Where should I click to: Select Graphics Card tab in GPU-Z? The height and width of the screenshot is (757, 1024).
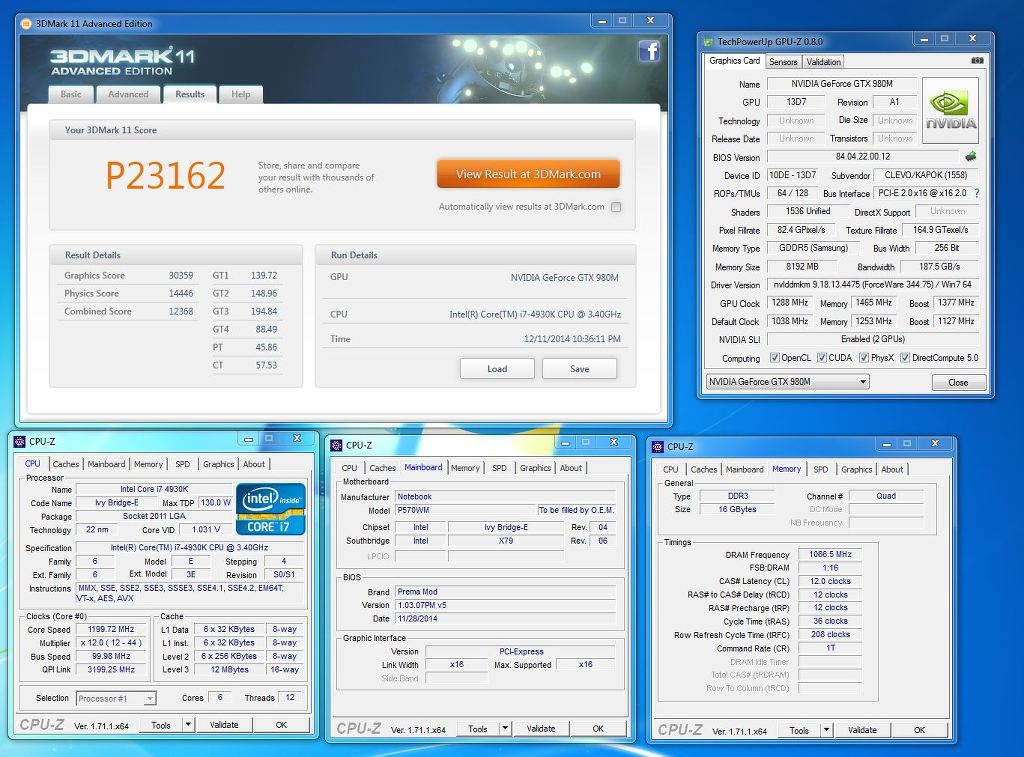point(735,61)
